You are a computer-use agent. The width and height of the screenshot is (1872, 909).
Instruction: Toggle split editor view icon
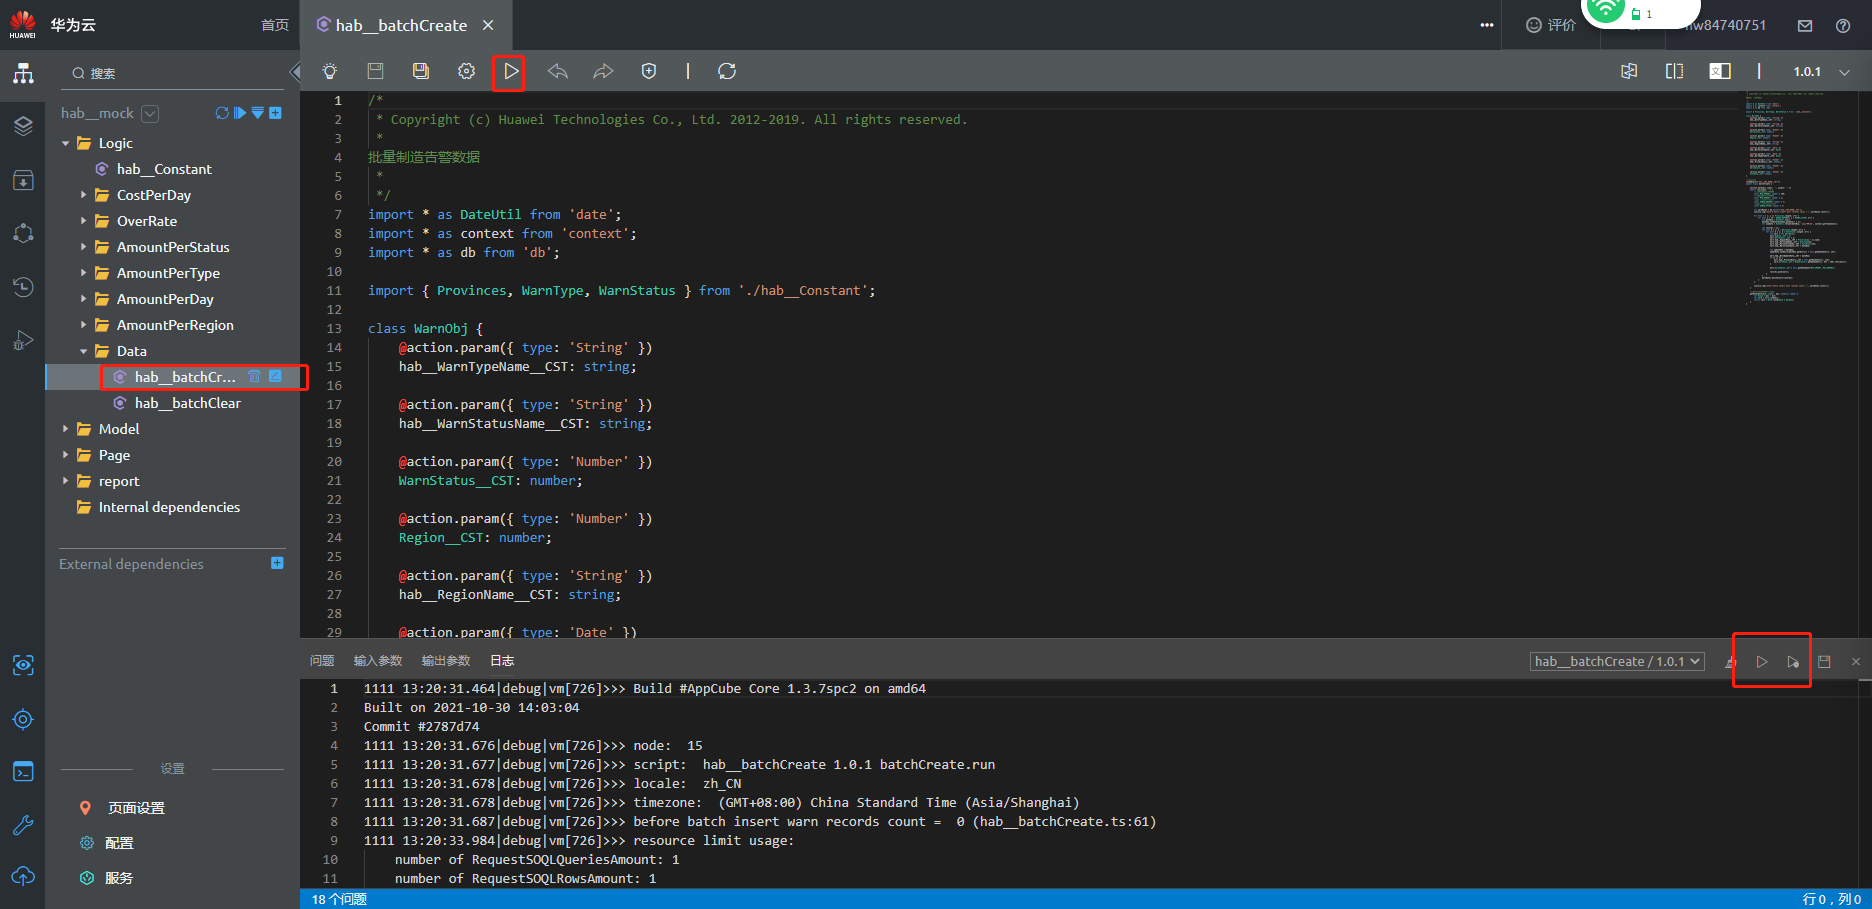click(1674, 71)
